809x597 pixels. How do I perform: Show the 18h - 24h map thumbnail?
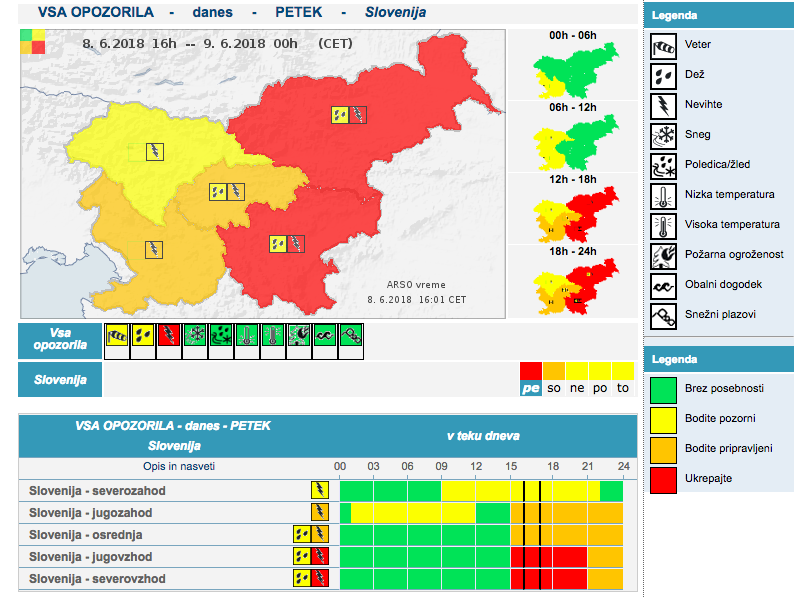click(572, 284)
